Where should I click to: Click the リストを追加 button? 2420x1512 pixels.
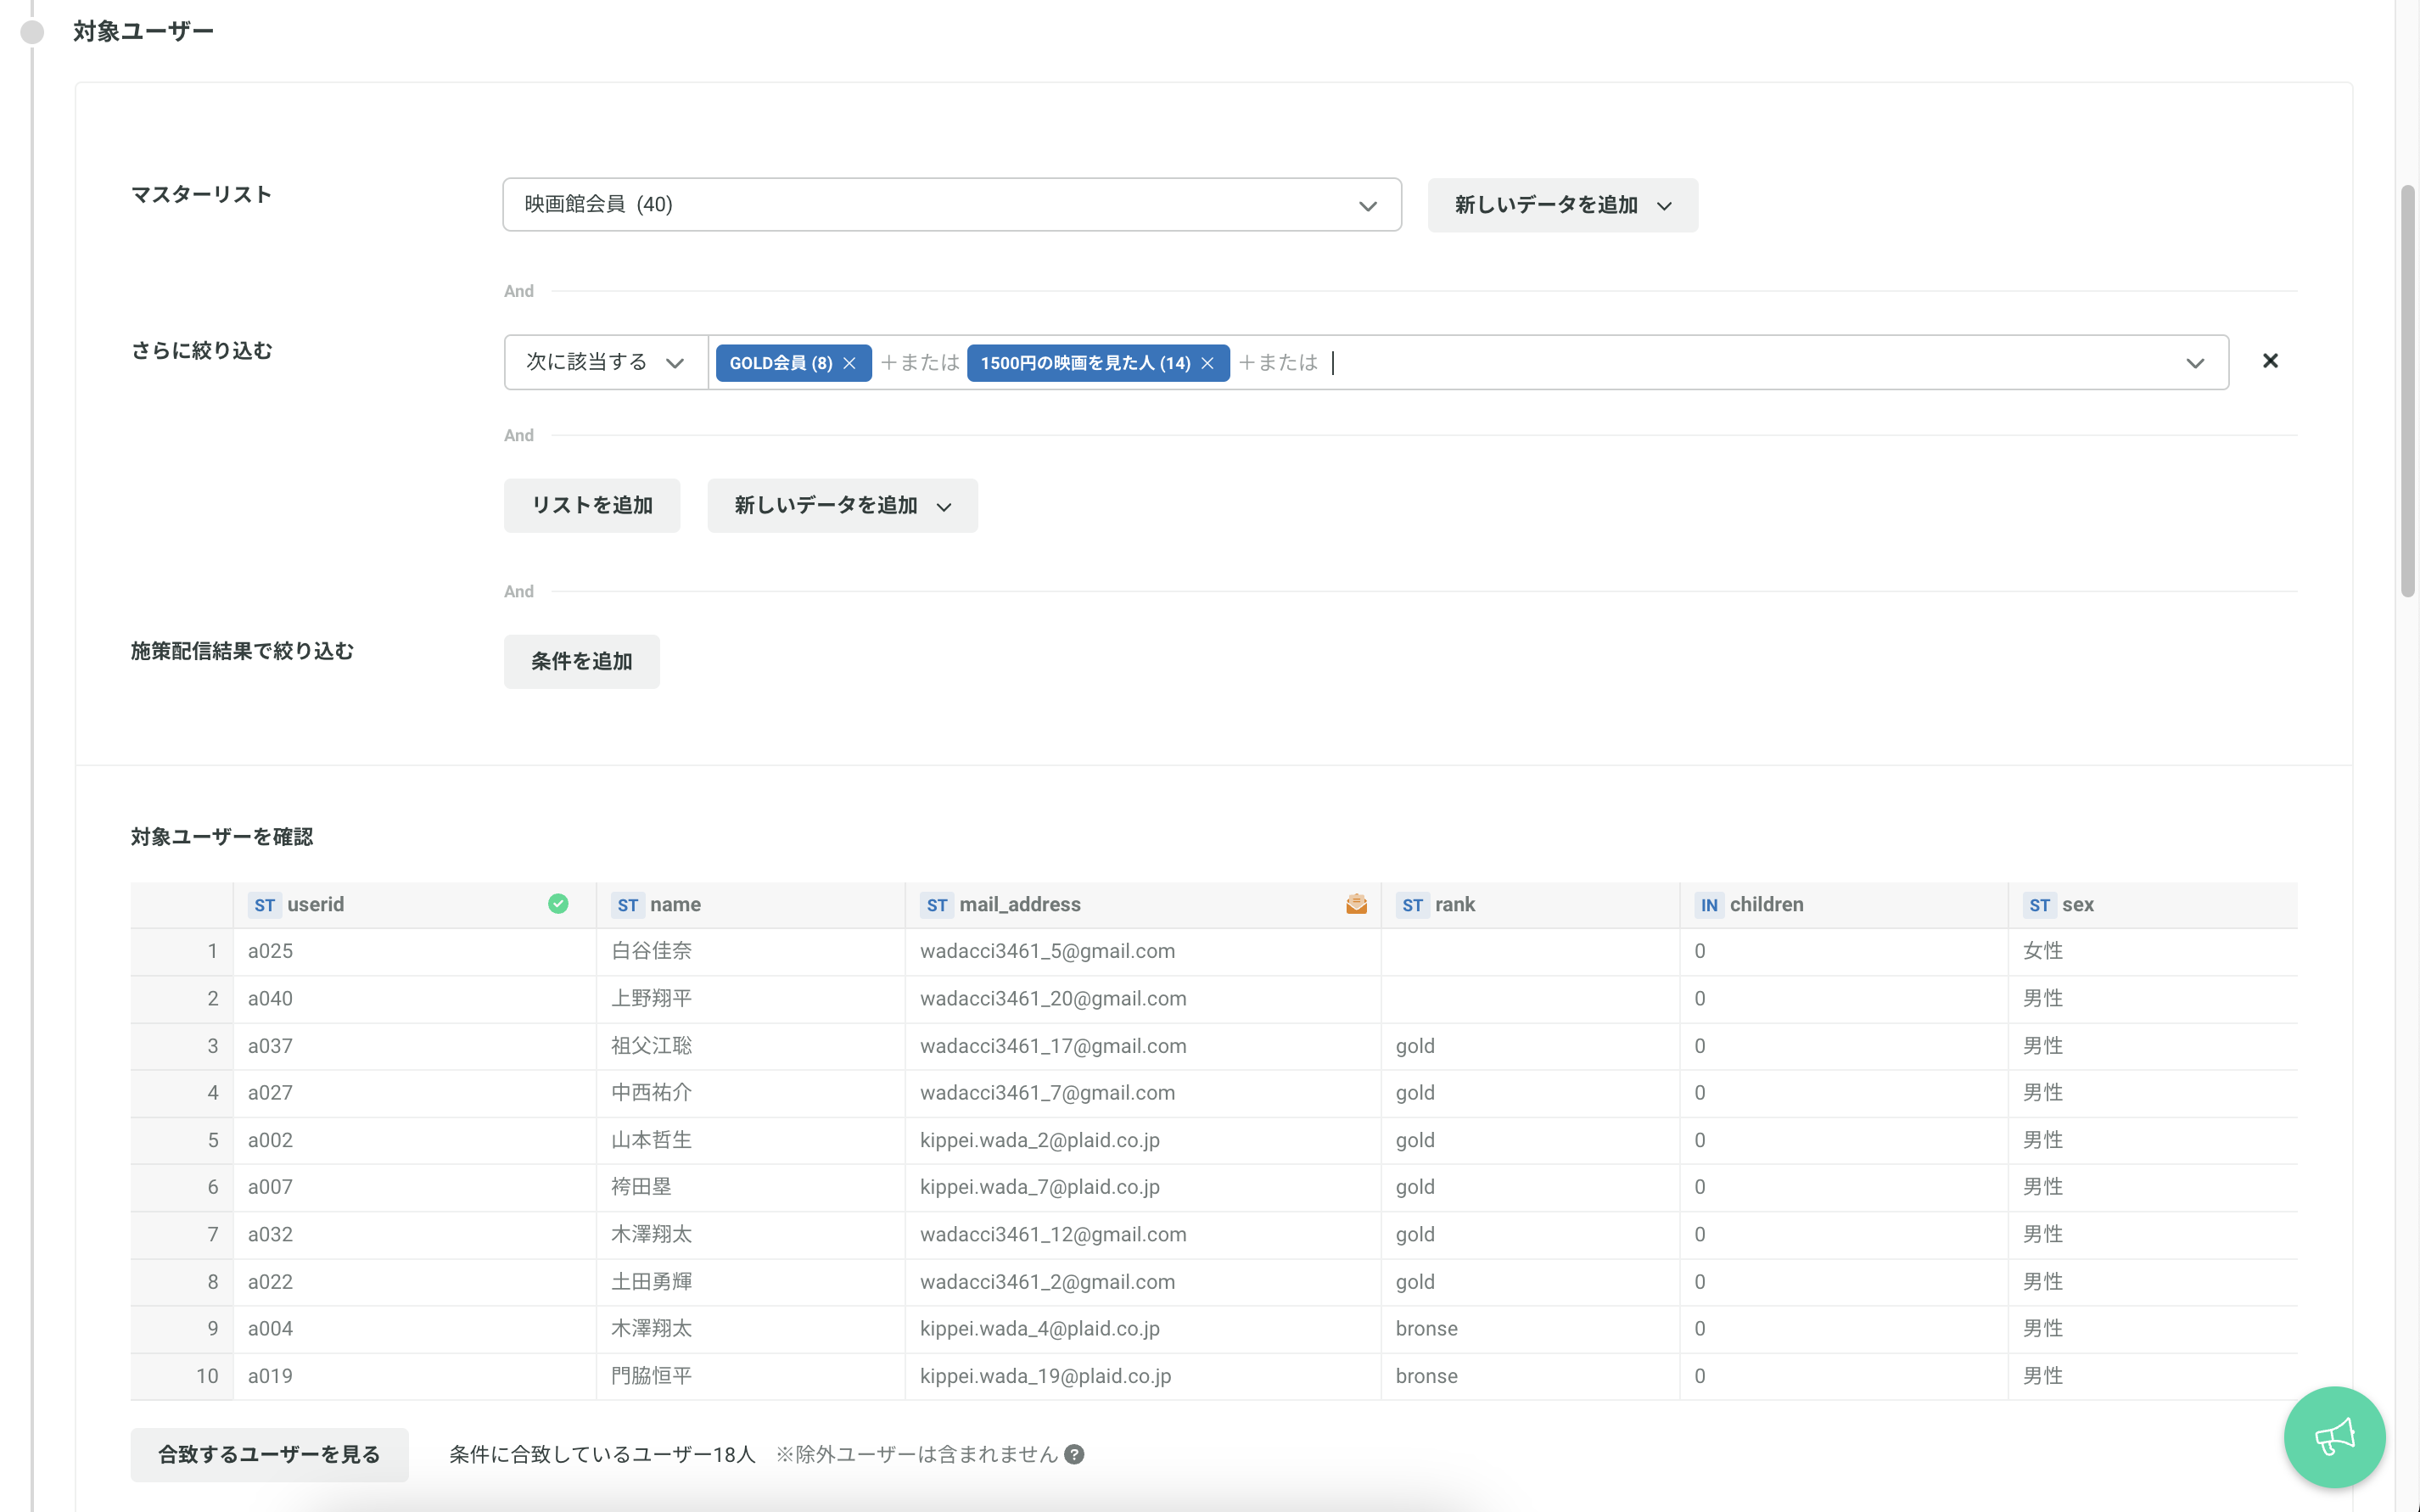point(592,505)
